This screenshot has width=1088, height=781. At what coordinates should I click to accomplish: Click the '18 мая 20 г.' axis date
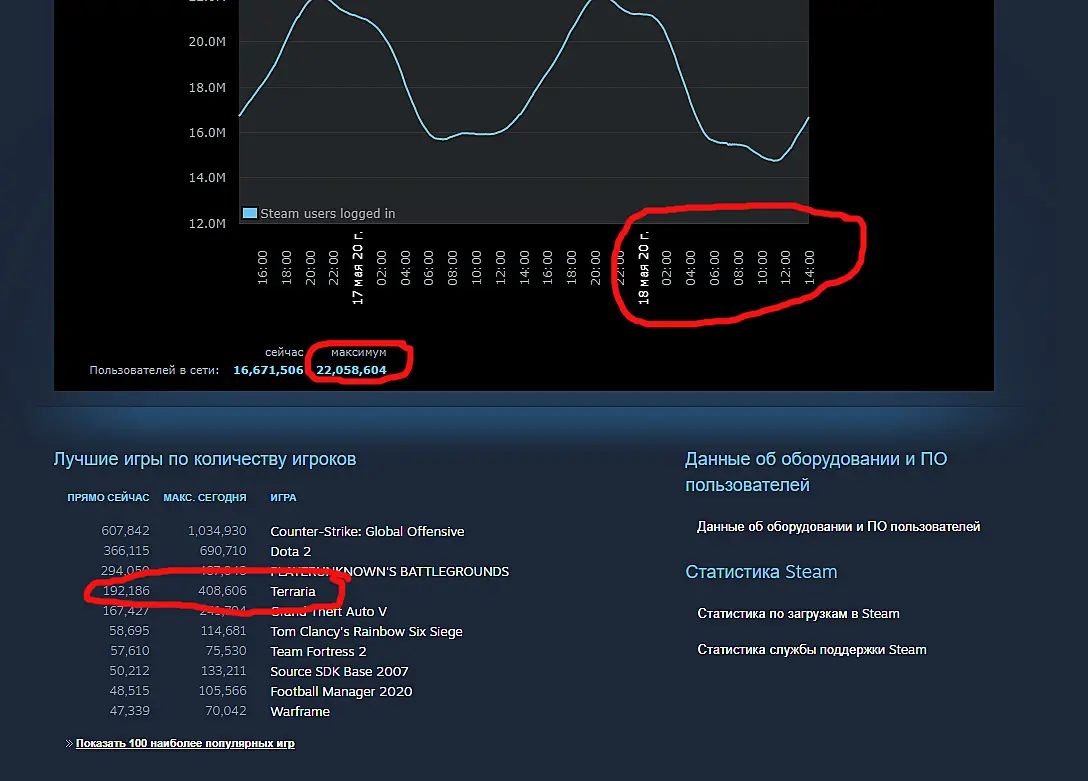pyautogui.click(x=643, y=268)
